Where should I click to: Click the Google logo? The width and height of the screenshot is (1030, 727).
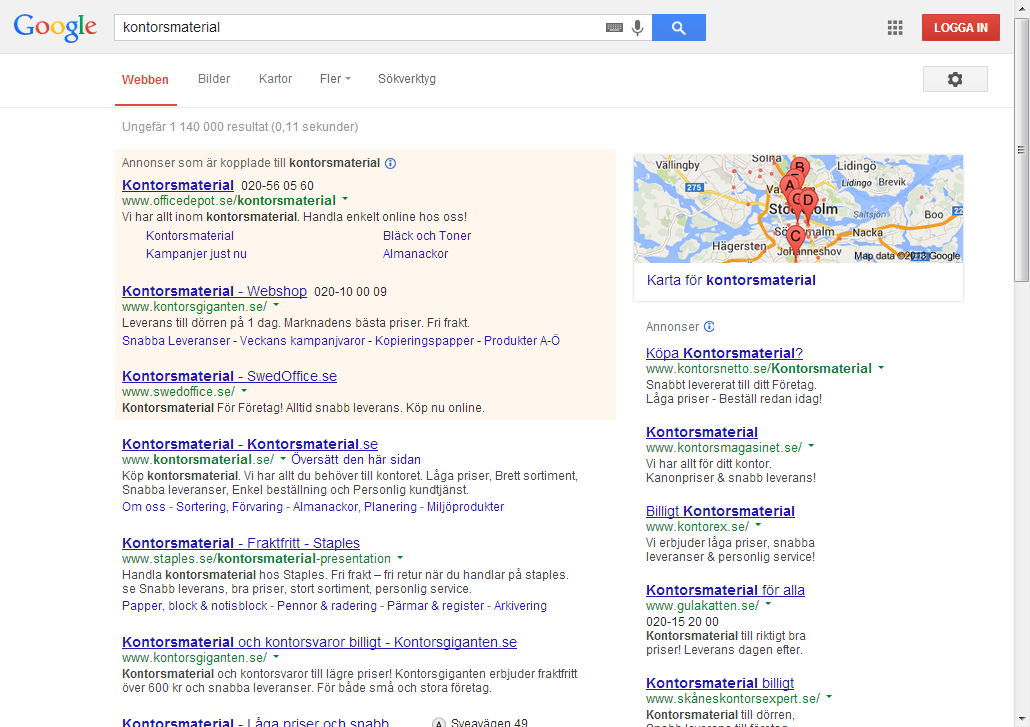(x=55, y=28)
